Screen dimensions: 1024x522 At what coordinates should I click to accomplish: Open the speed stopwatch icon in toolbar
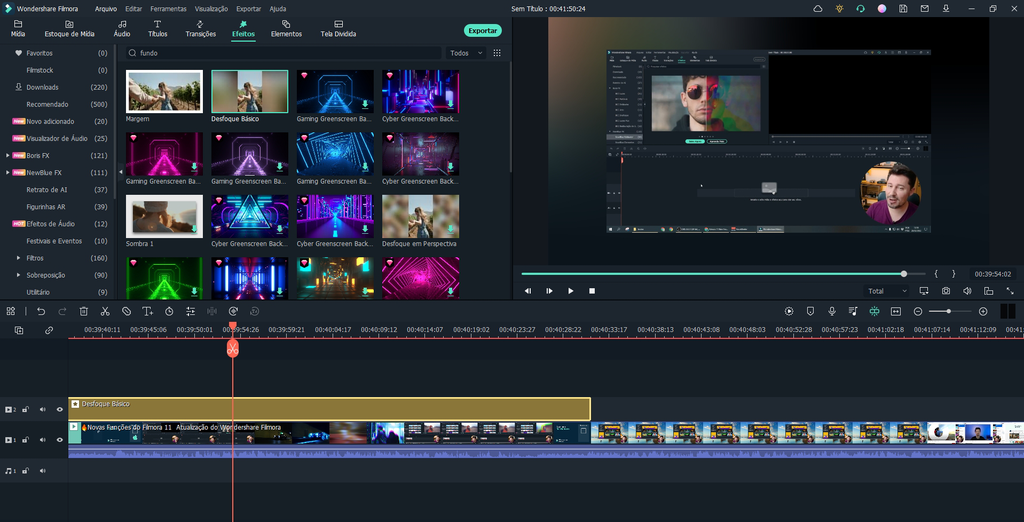point(169,312)
